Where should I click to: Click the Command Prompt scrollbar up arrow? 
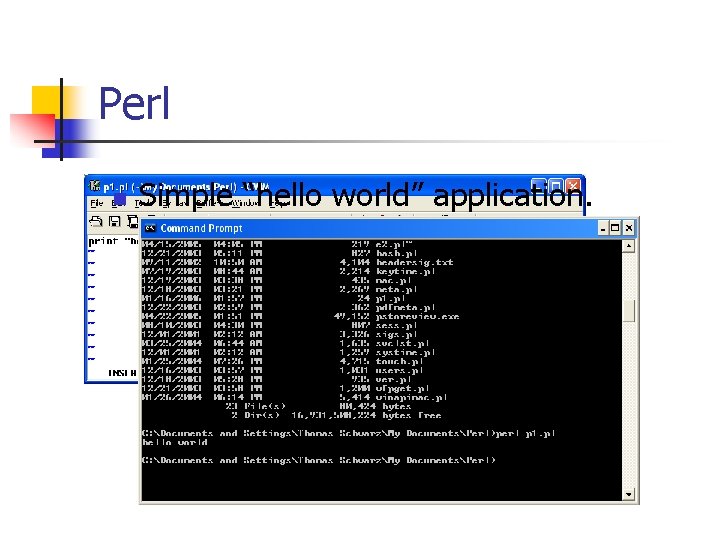tap(629, 246)
